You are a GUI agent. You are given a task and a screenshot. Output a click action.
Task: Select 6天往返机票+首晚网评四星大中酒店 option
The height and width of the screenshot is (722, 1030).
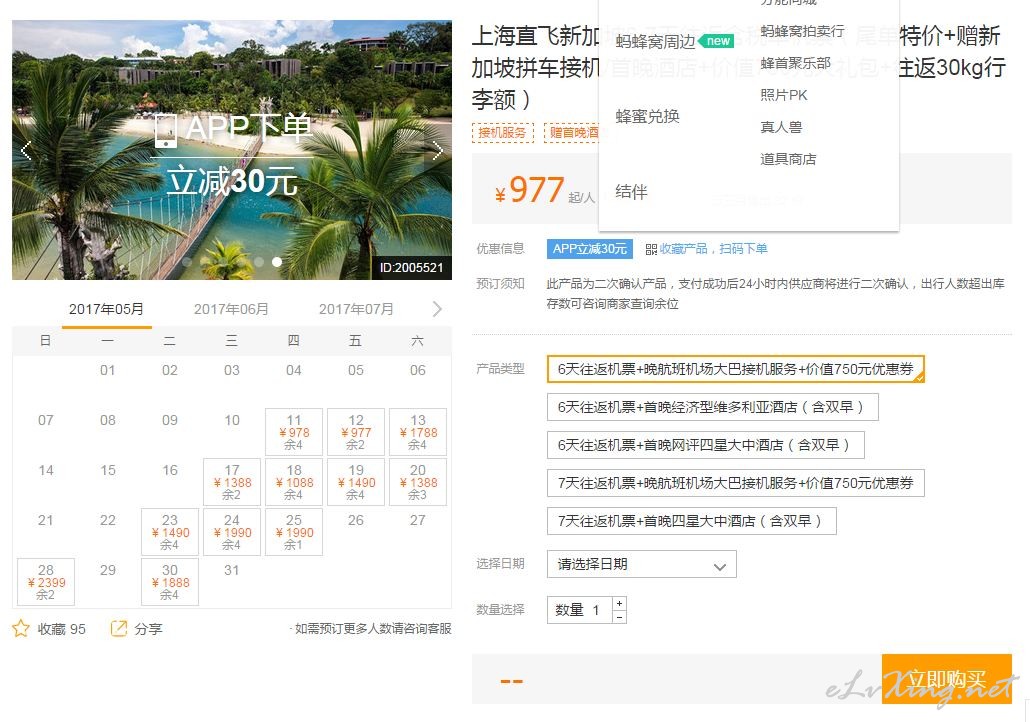705,445
